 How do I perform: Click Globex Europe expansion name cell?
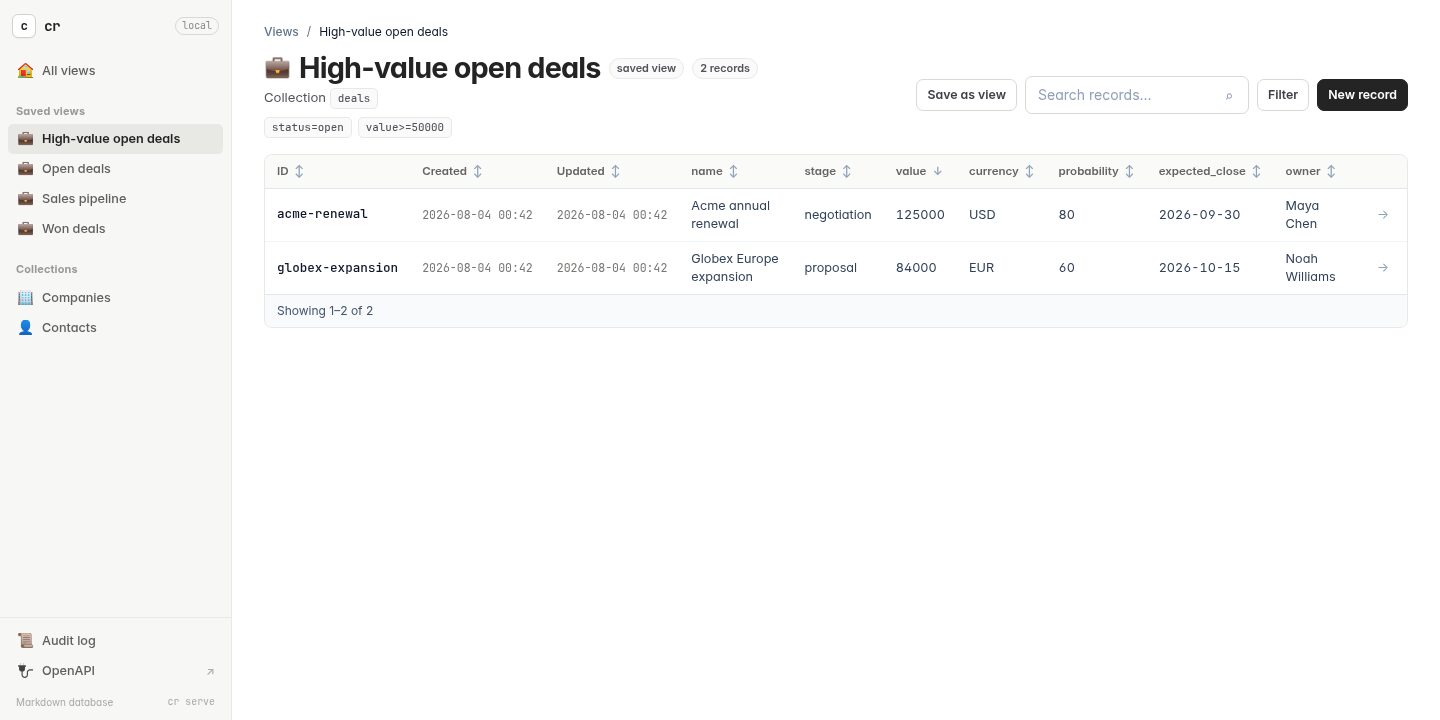(735, 268)
